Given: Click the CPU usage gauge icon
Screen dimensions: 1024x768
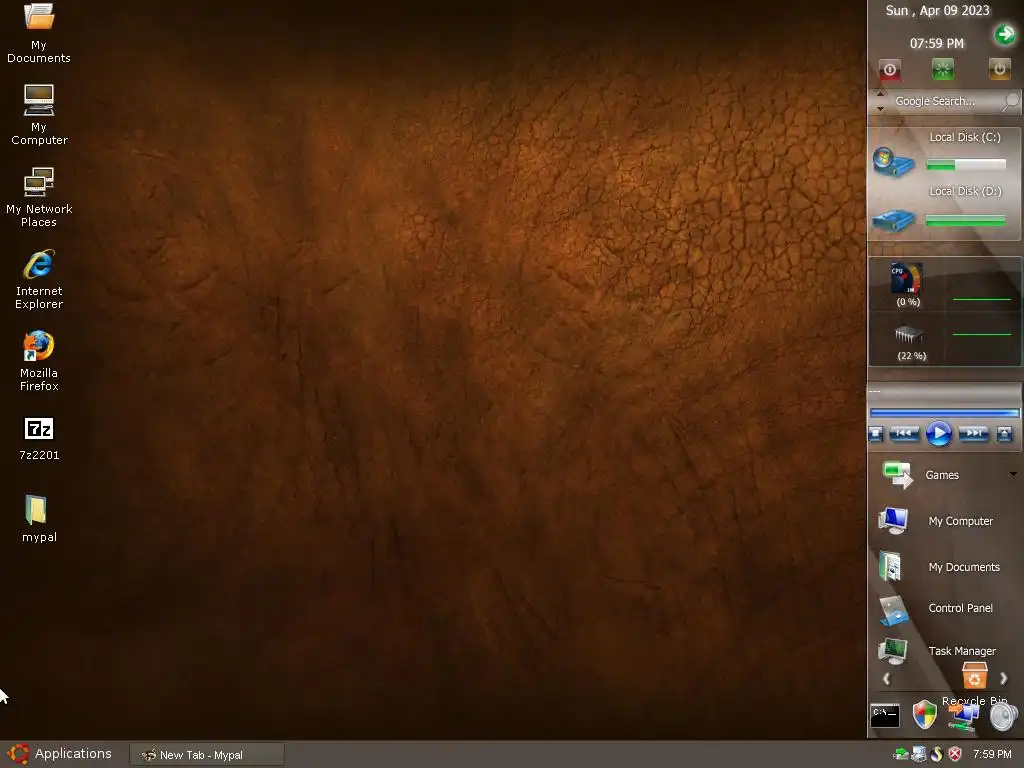Looking at the screenshot, I should click(x=906, y=278).
